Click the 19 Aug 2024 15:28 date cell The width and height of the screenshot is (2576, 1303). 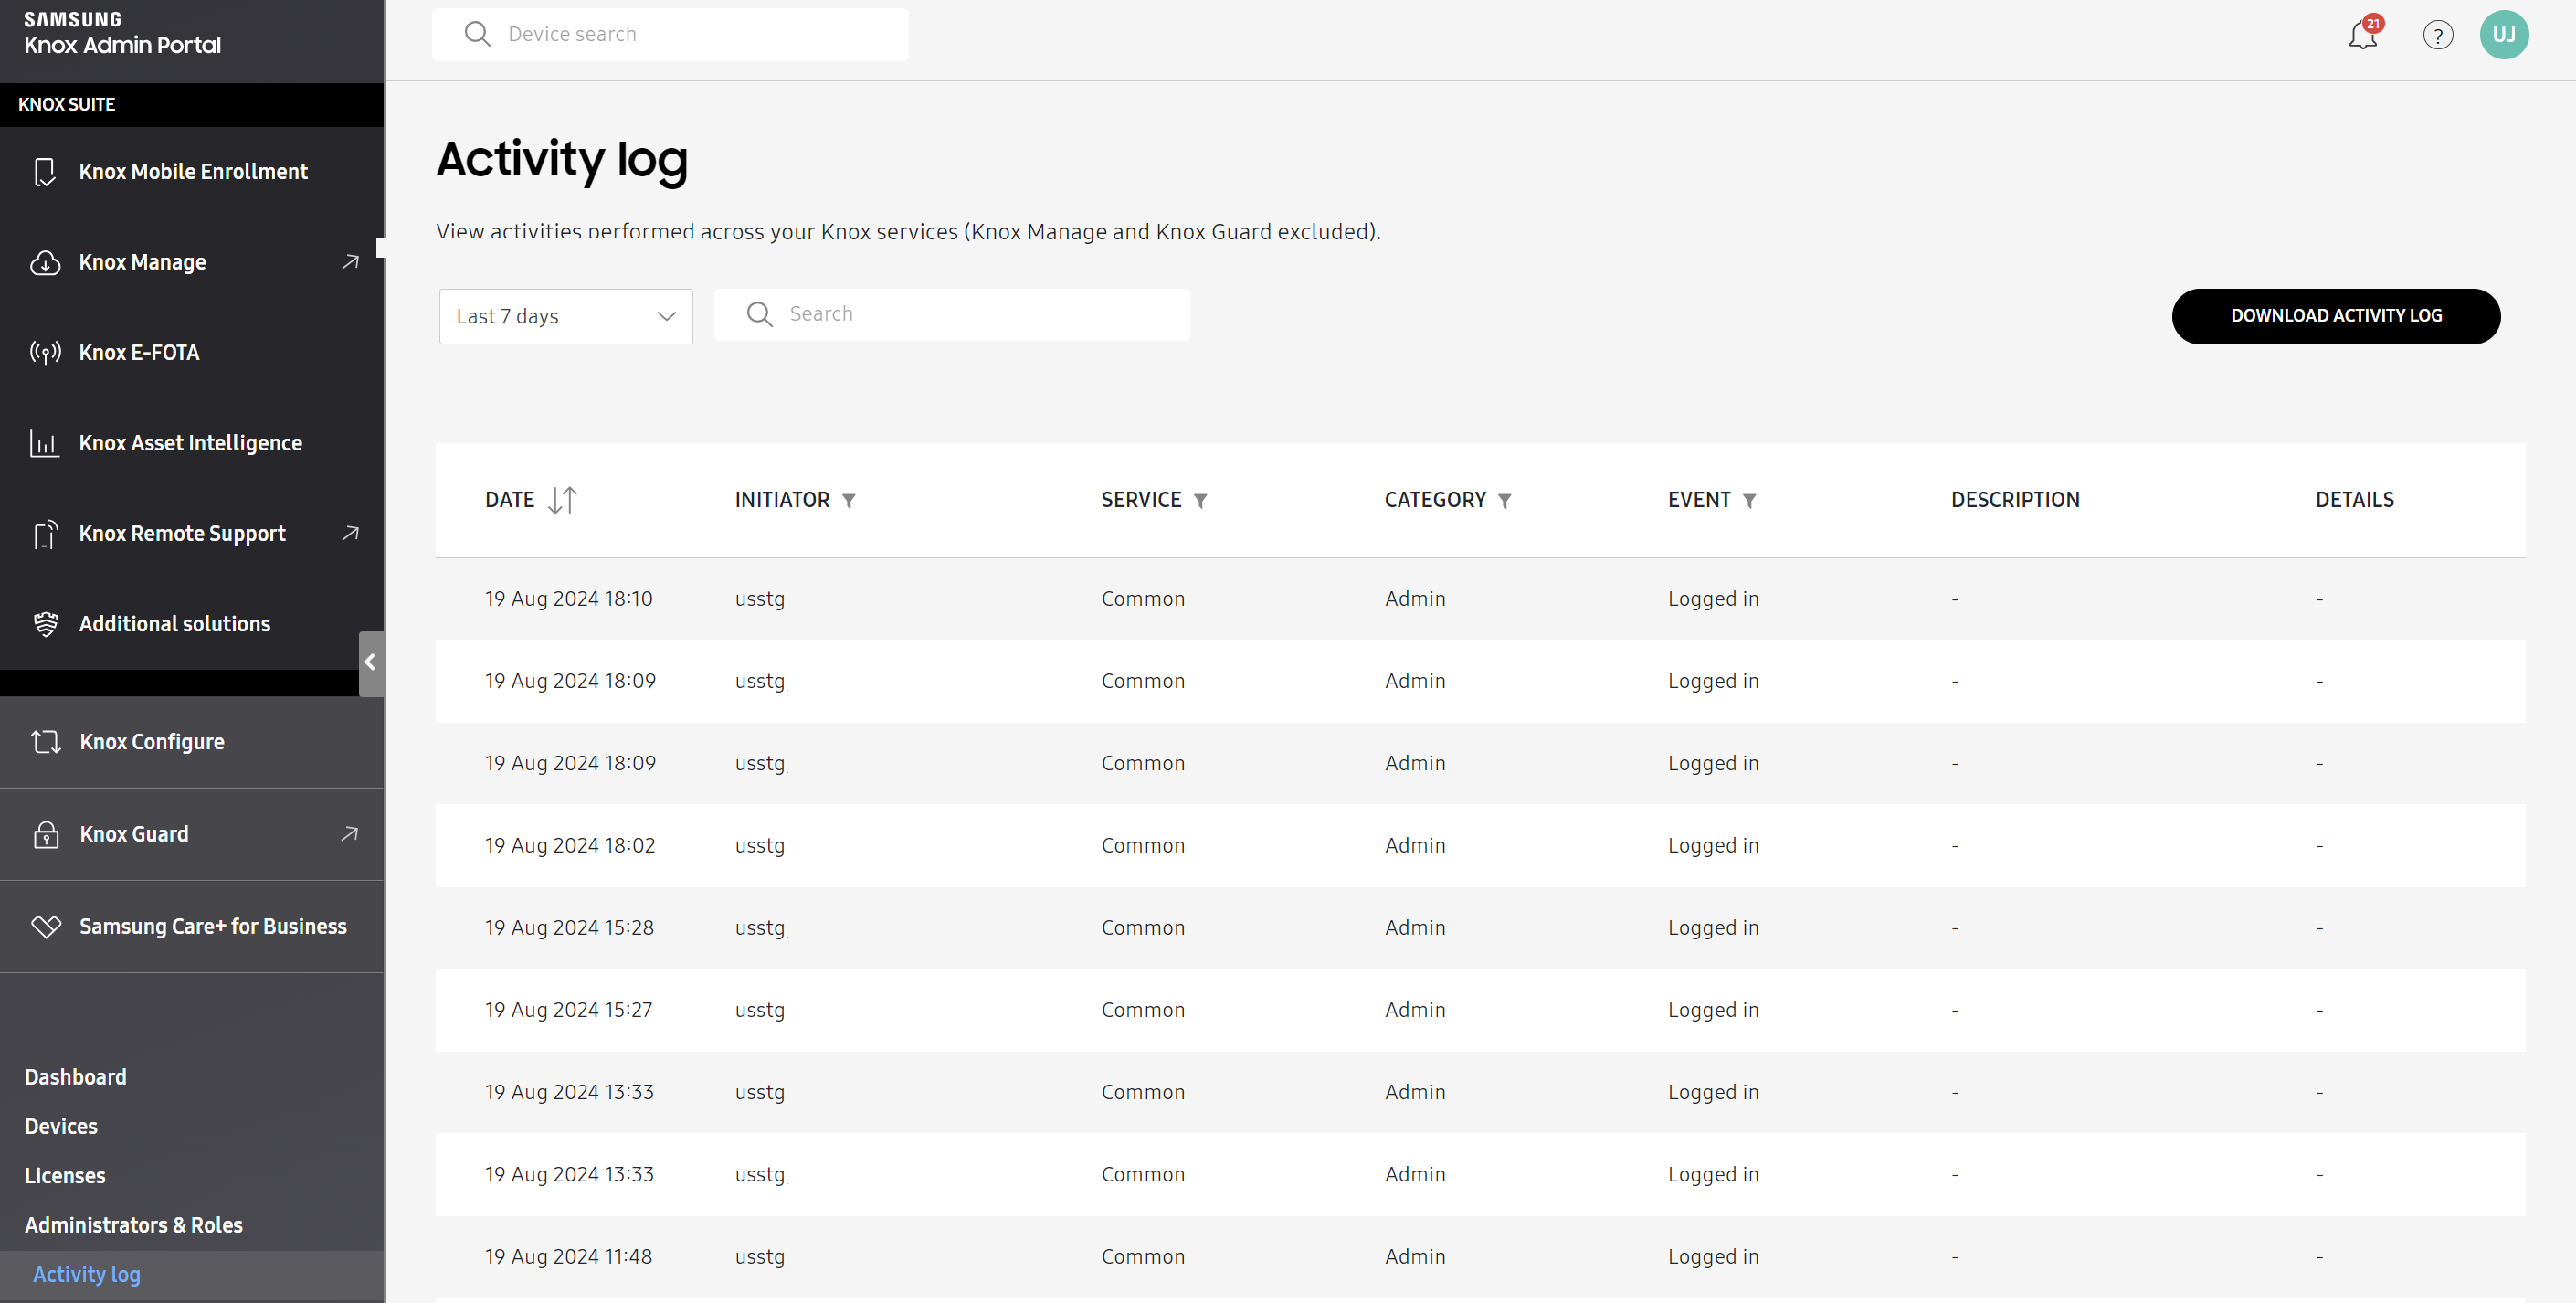point(569,928)
